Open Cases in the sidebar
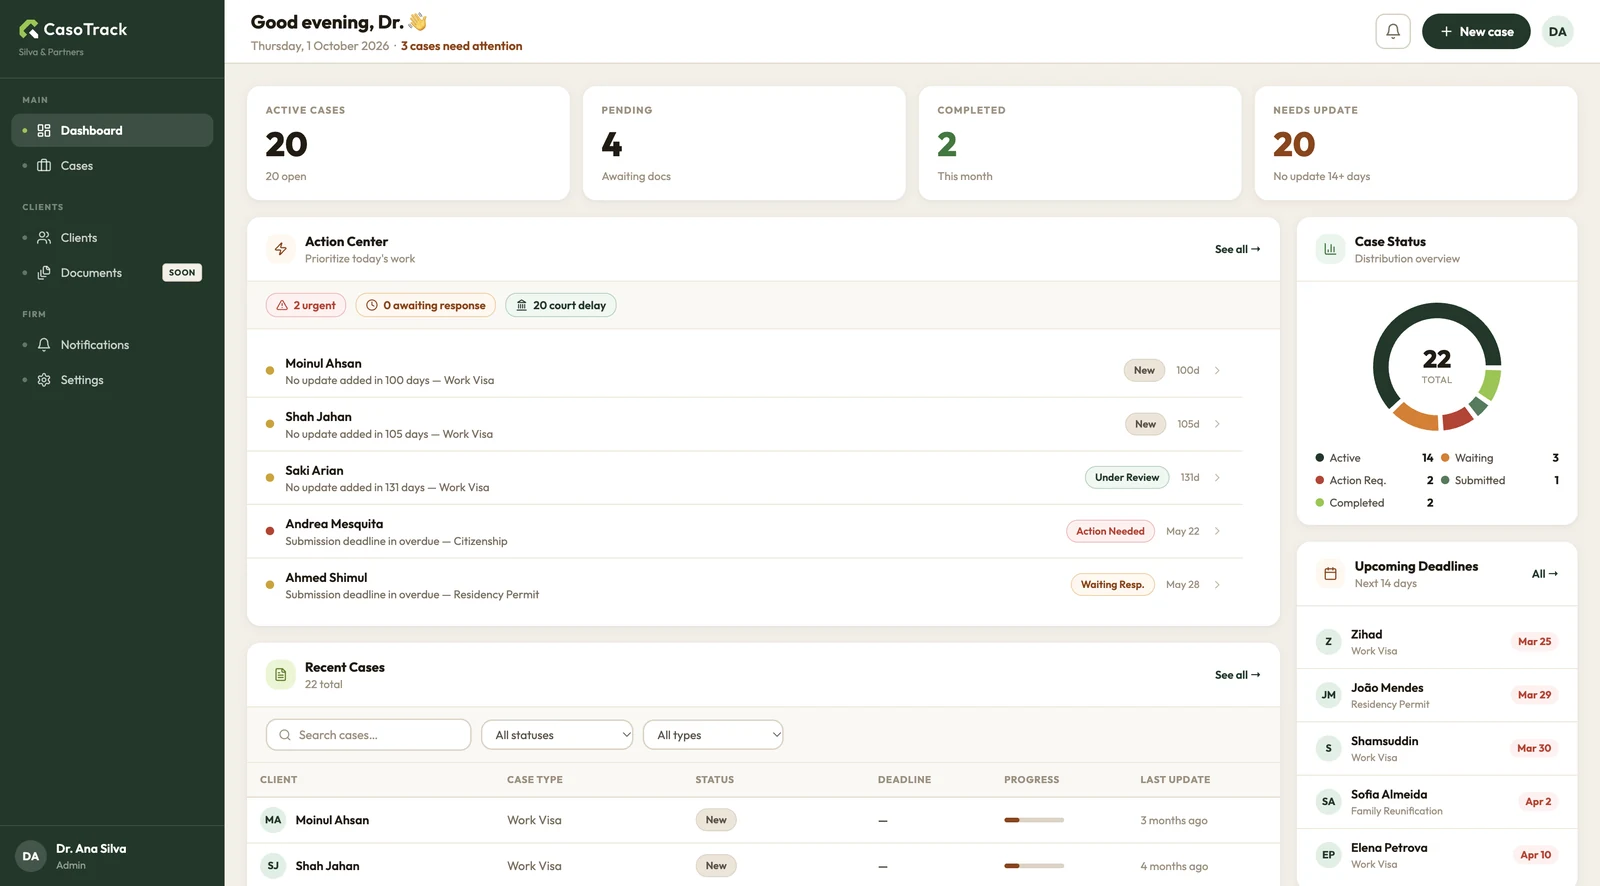The width and height of the screenshot is (1600, 886). click(x=112, y=166)
